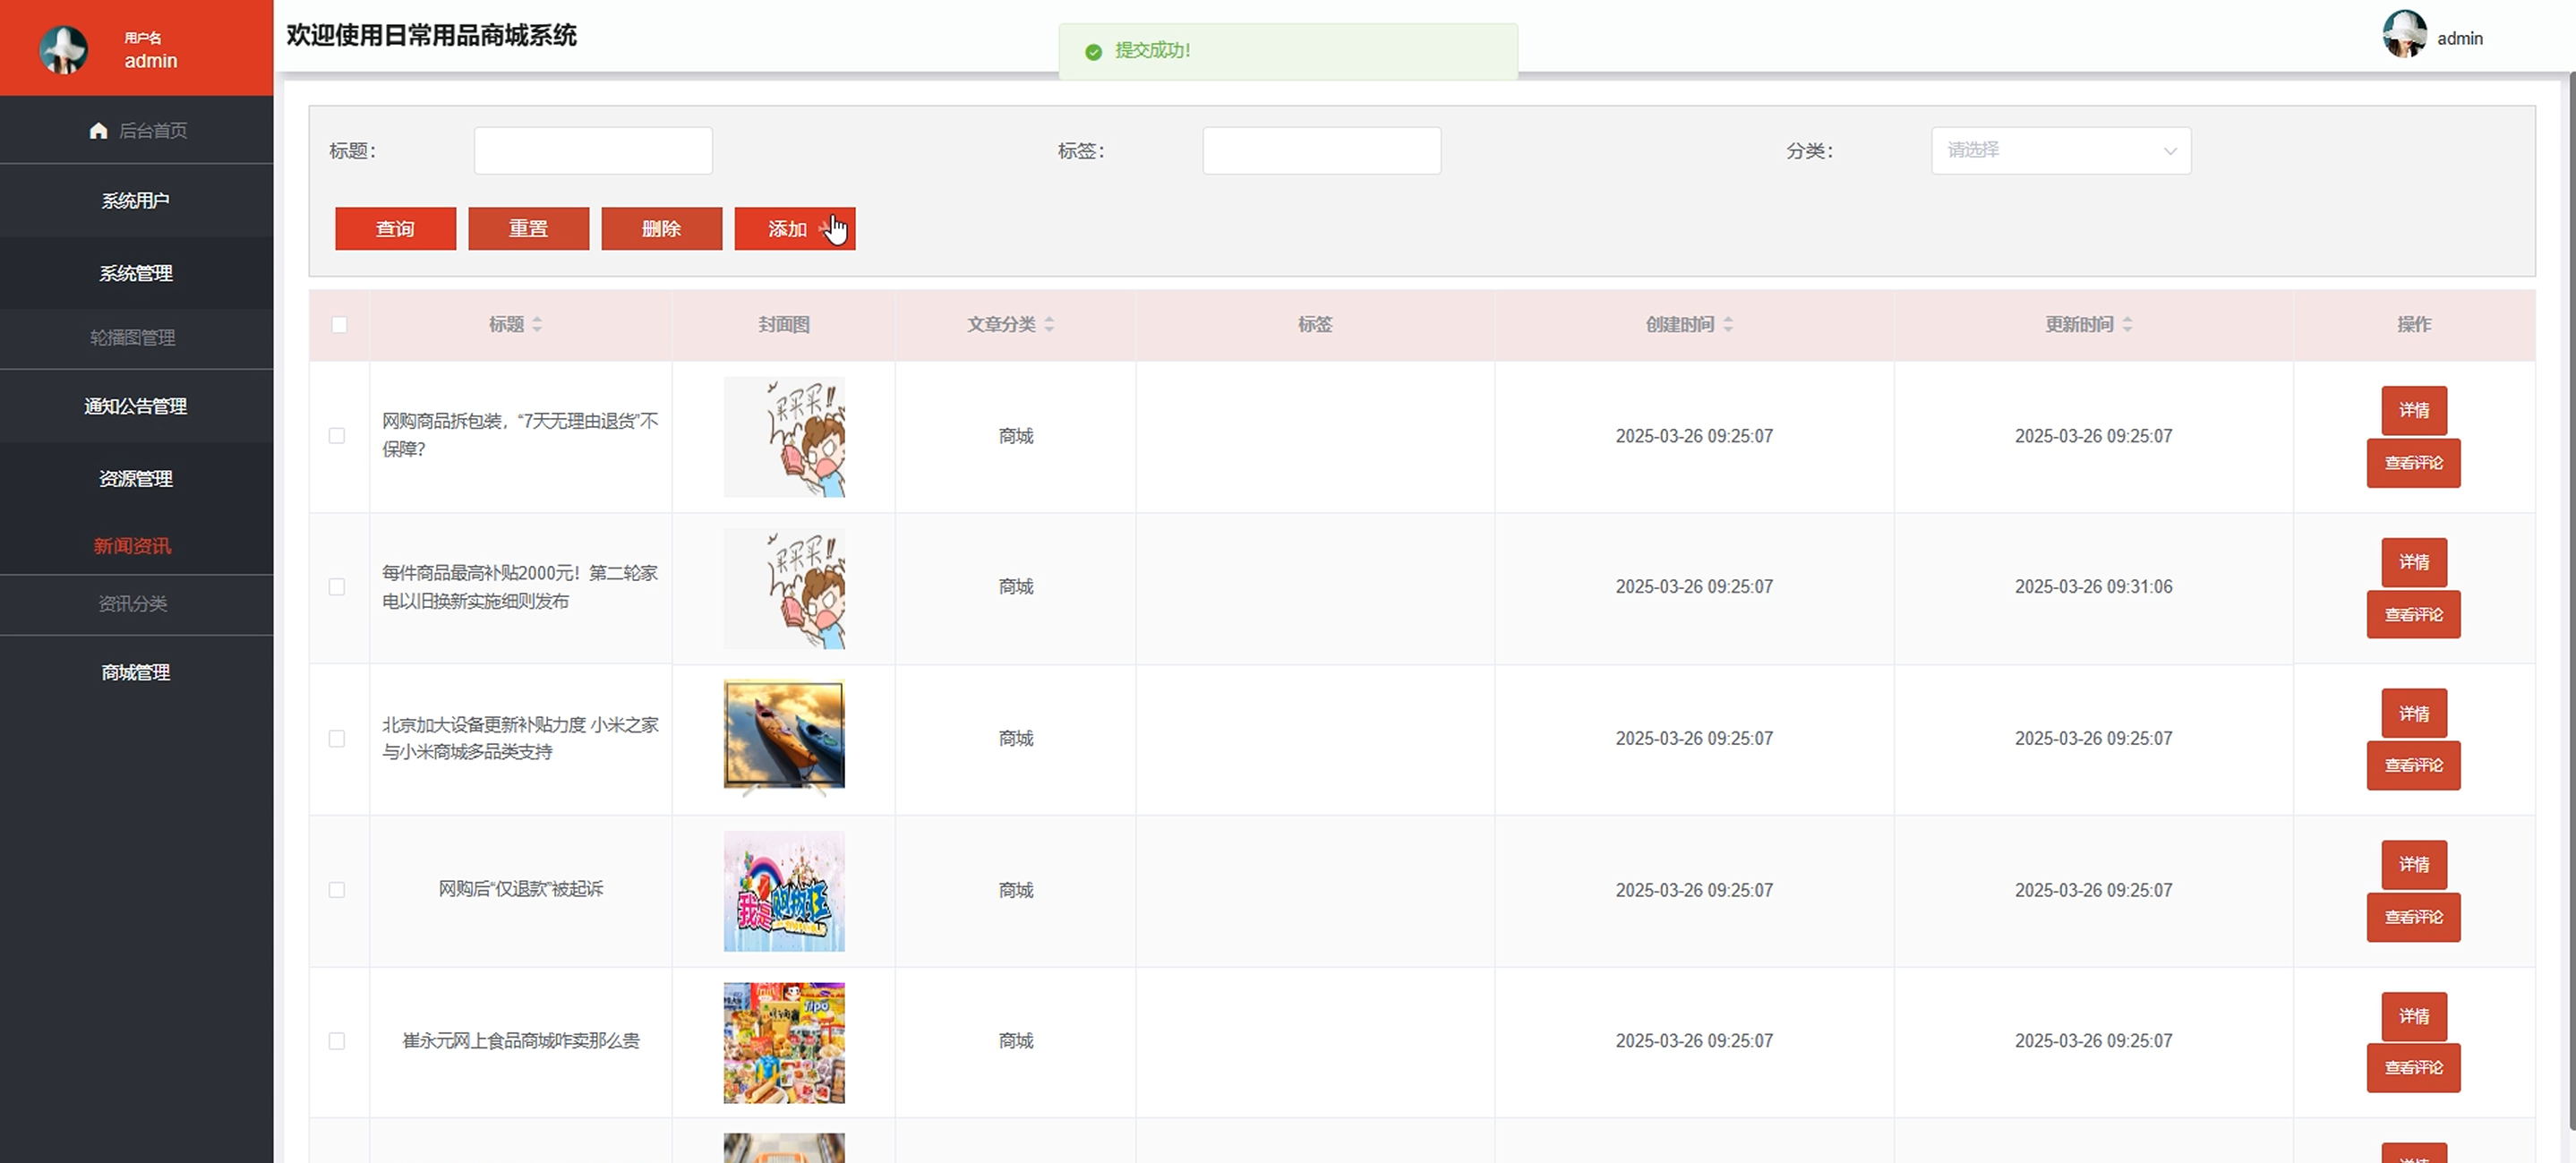
Task: Click 查看评论 for the first article
Action: (2412, 463)
